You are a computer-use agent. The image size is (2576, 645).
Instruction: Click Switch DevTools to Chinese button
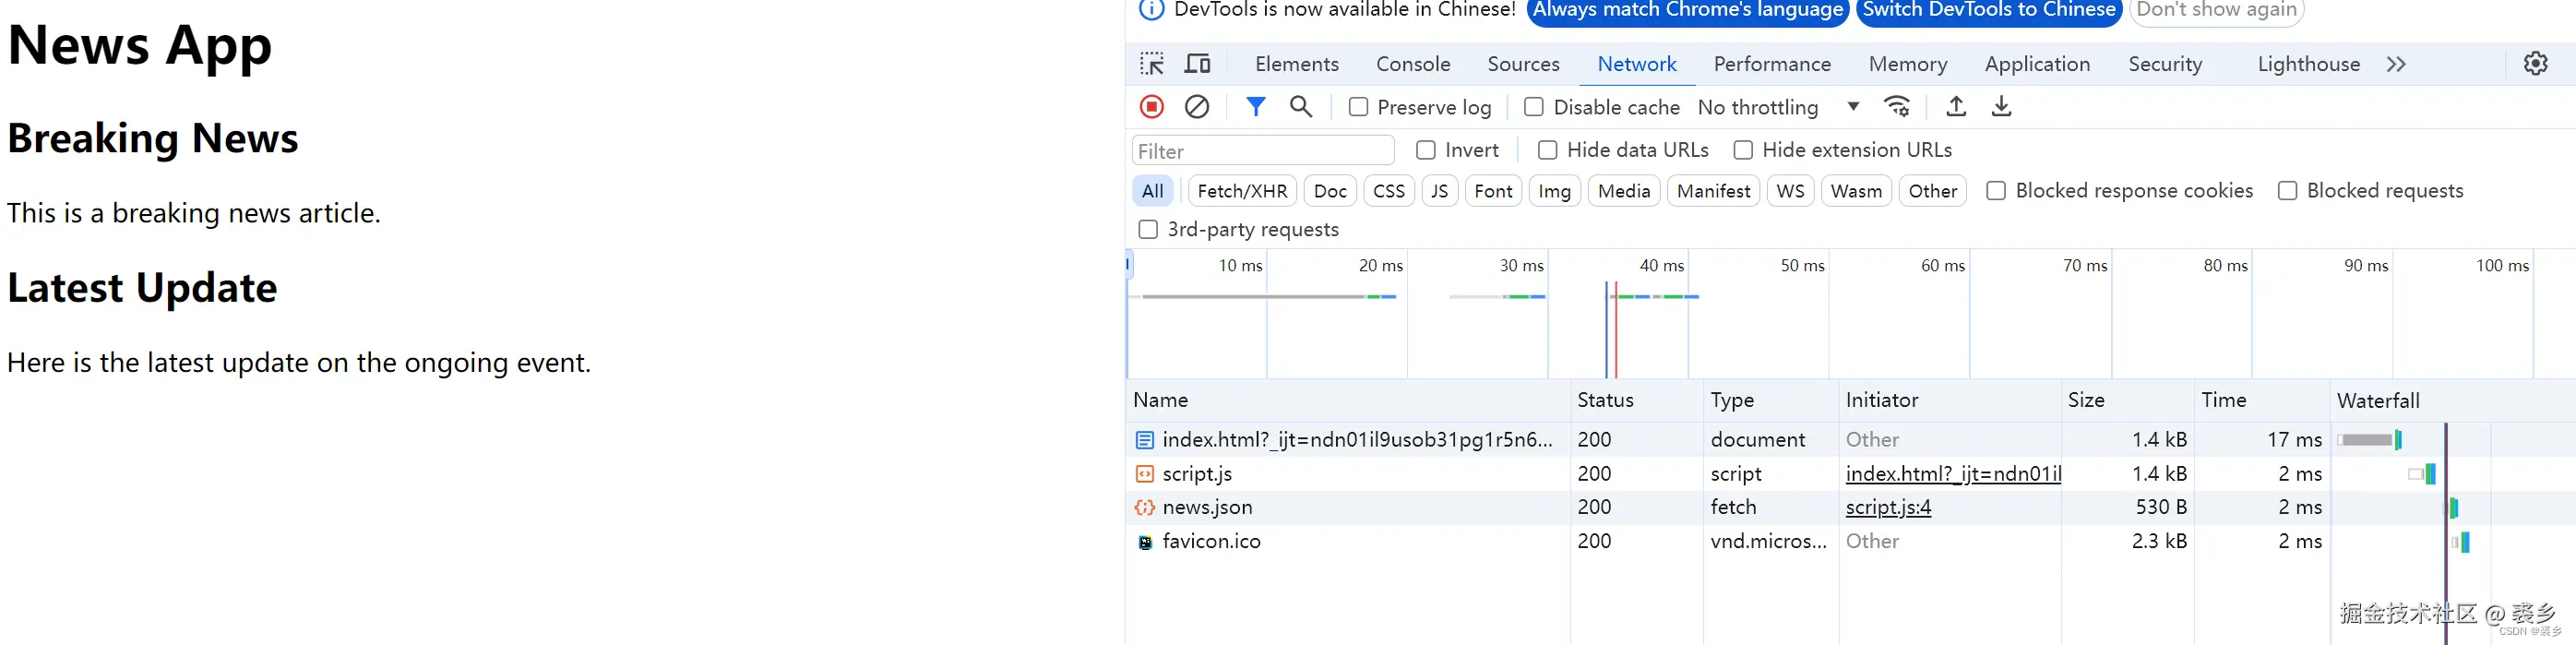coord(1989,11)
